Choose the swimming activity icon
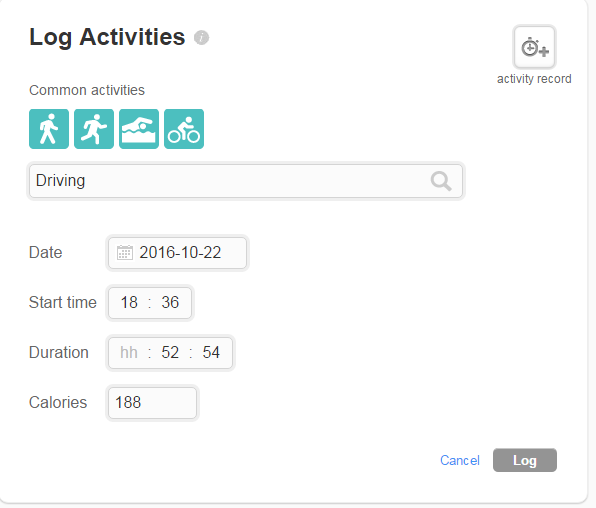This screenshot has height=508, width=596. click(x=139, y=129)
